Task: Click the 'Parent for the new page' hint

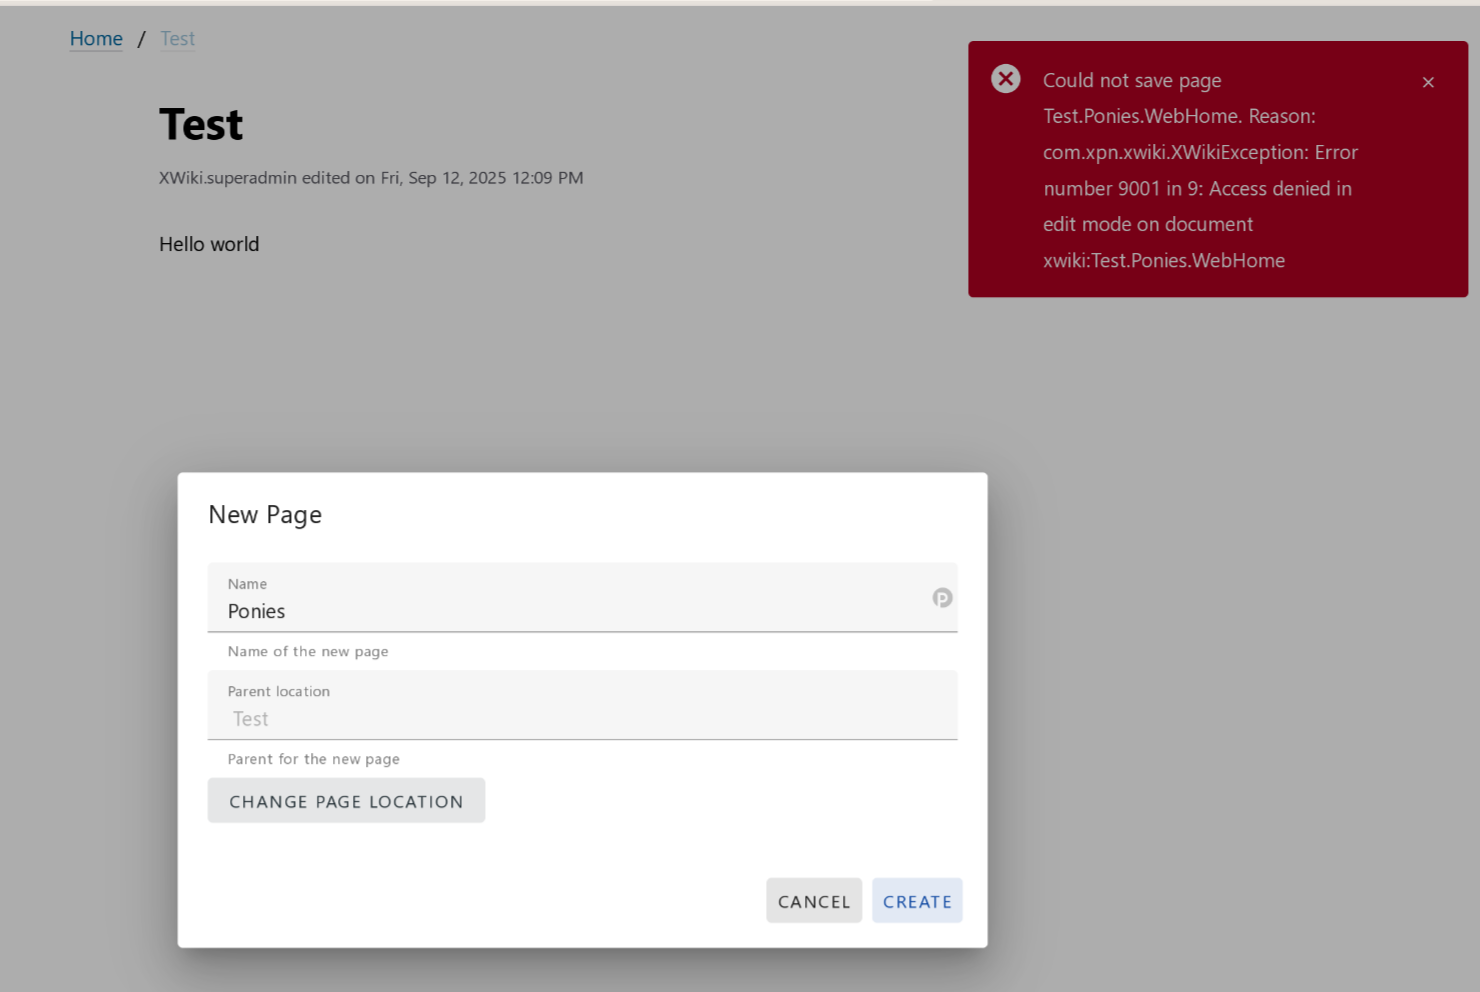Action: tap(313, 760)
